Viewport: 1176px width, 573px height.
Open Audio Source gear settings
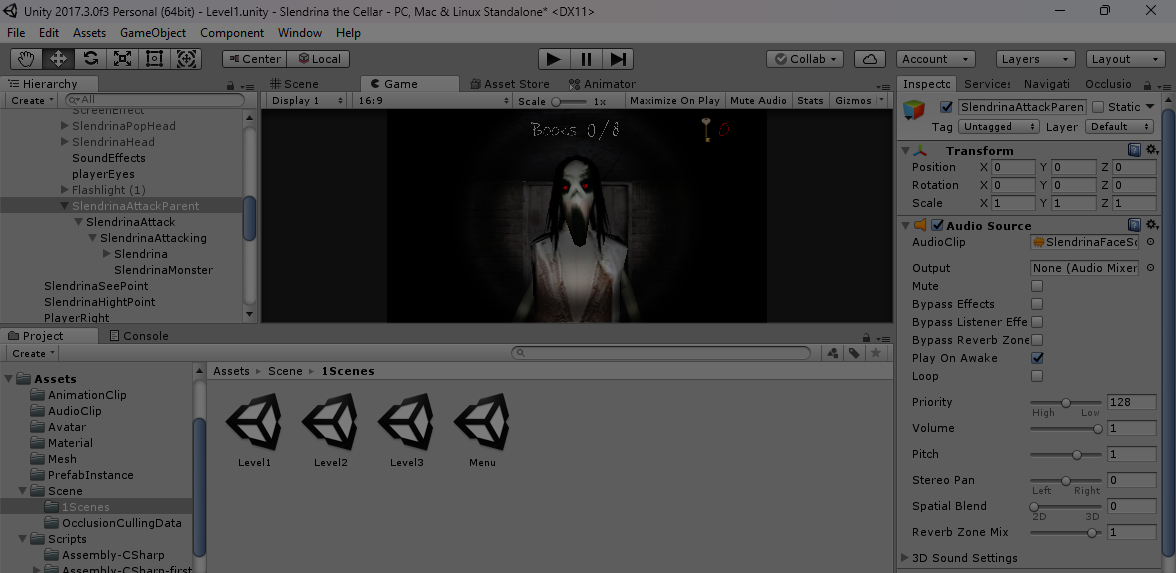tap(1152, 225)
